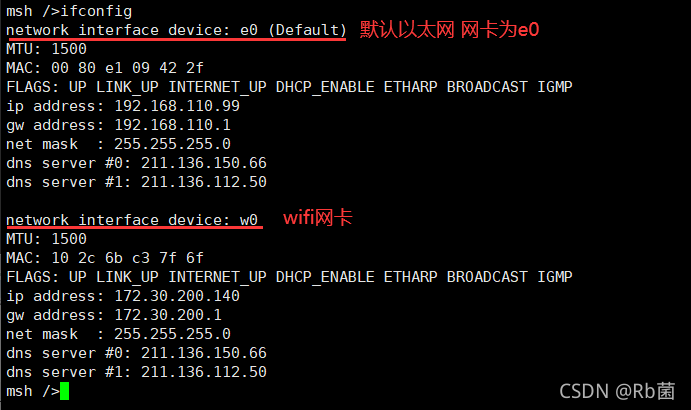Click the w0 IGMP flag text
Screen dimensions: 691x410
(554, 277)
